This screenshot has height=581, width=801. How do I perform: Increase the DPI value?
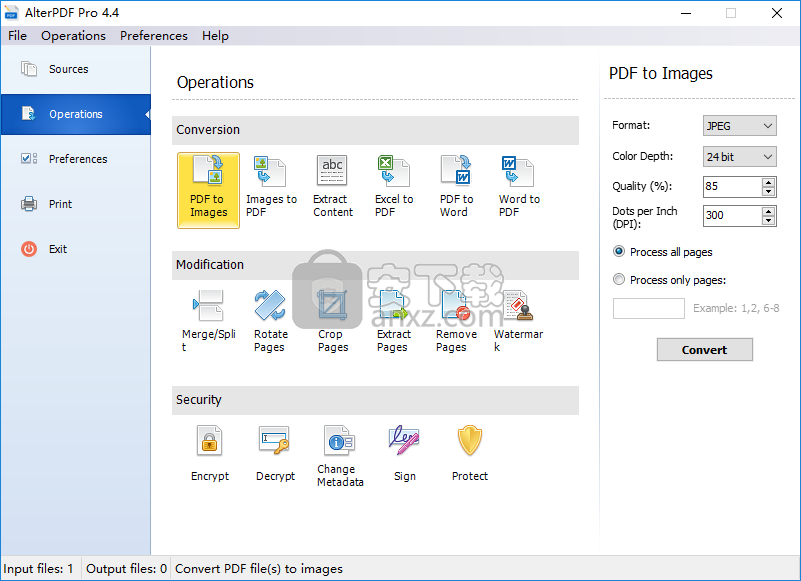pyautogui.click(x=768, y=211)
